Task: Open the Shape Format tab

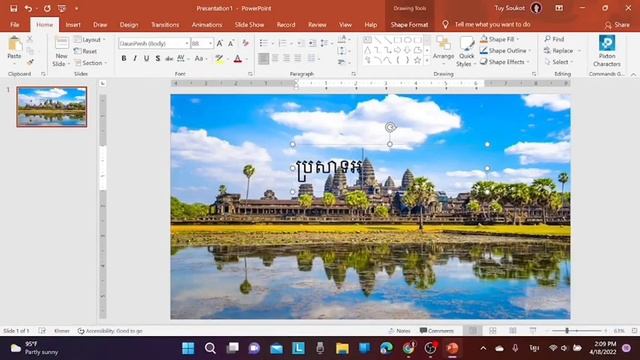Action: point(409,24)
